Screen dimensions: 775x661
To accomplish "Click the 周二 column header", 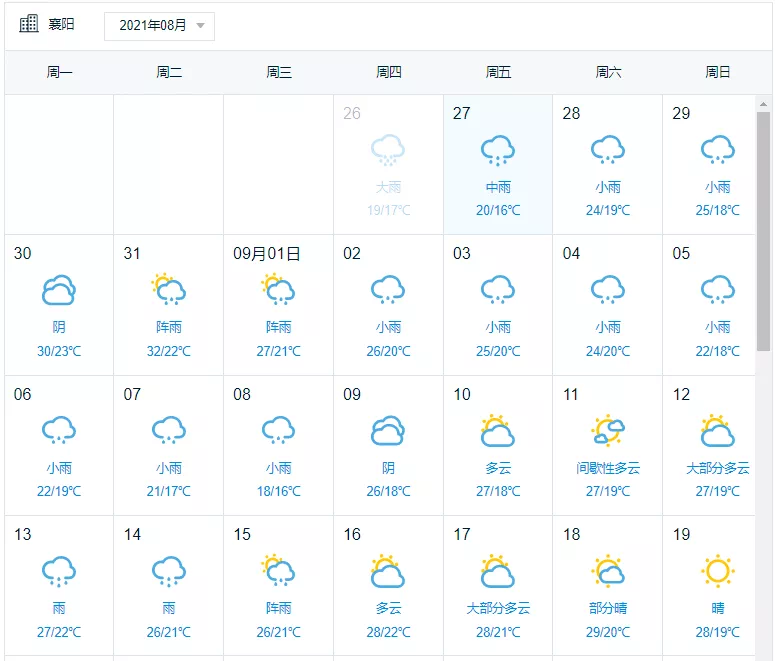I will [x=169, y=72].
